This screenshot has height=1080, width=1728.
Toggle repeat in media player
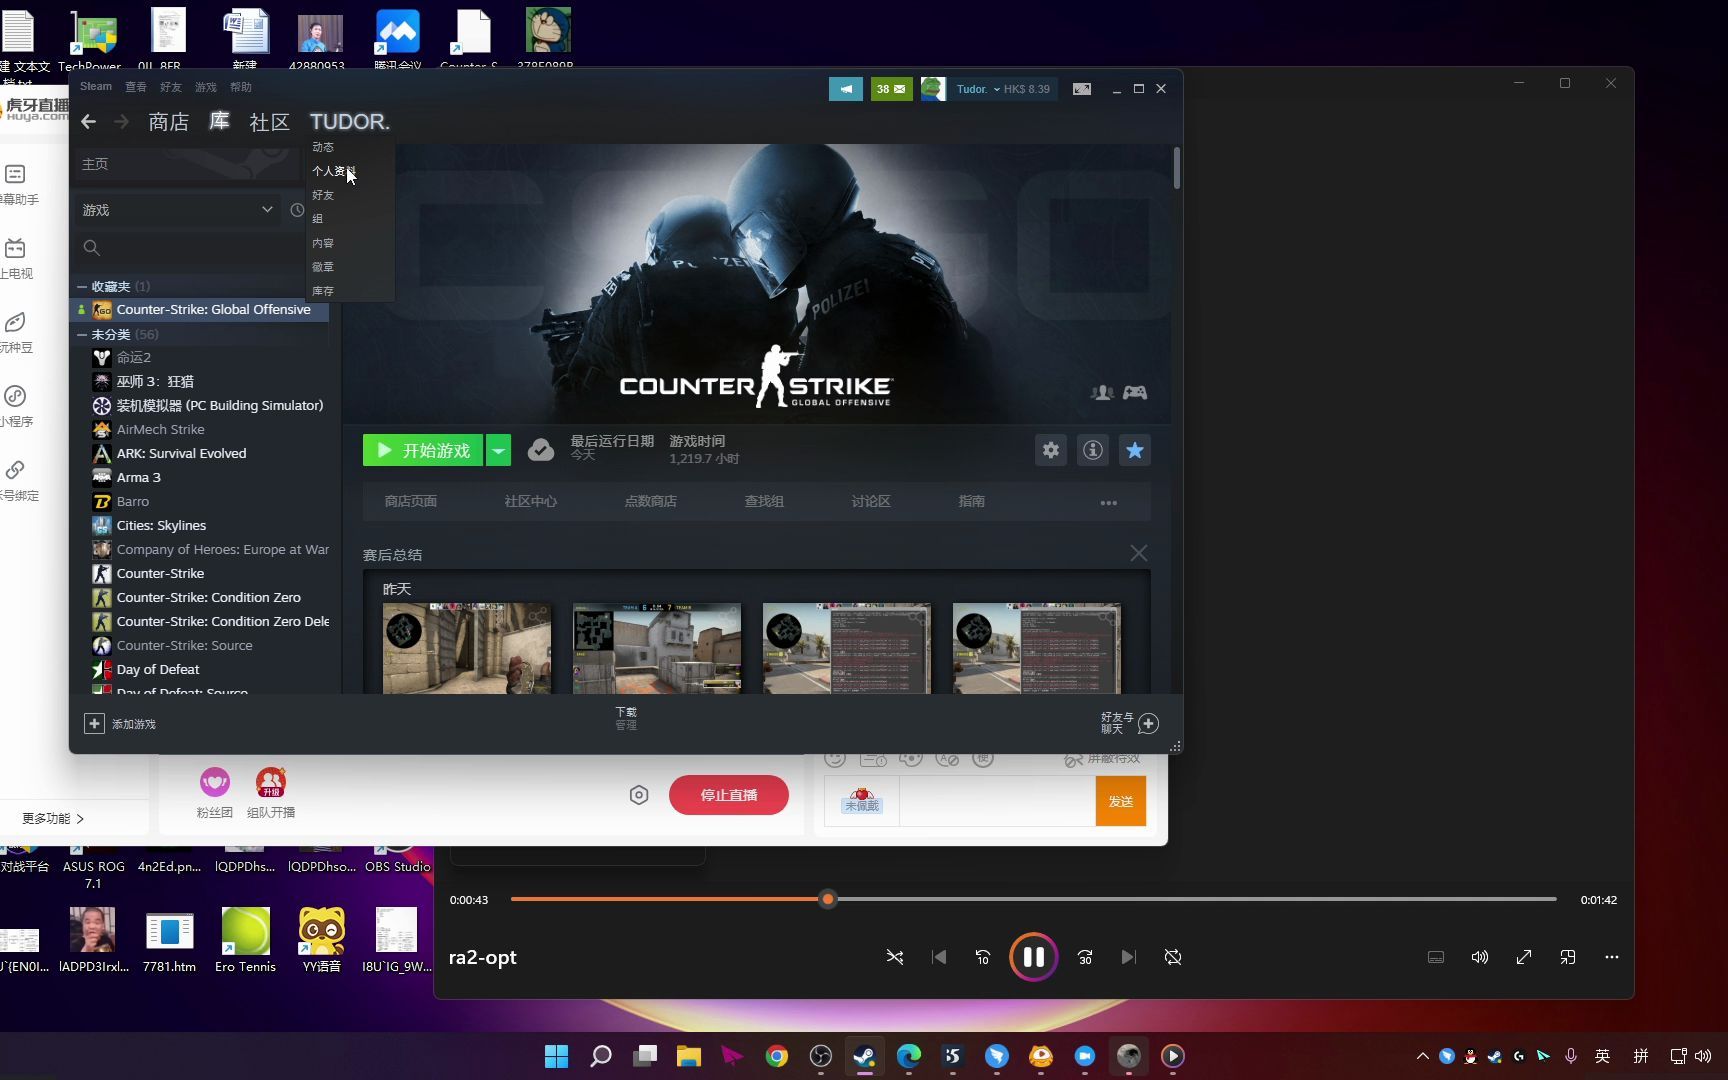click(1173, 957)
